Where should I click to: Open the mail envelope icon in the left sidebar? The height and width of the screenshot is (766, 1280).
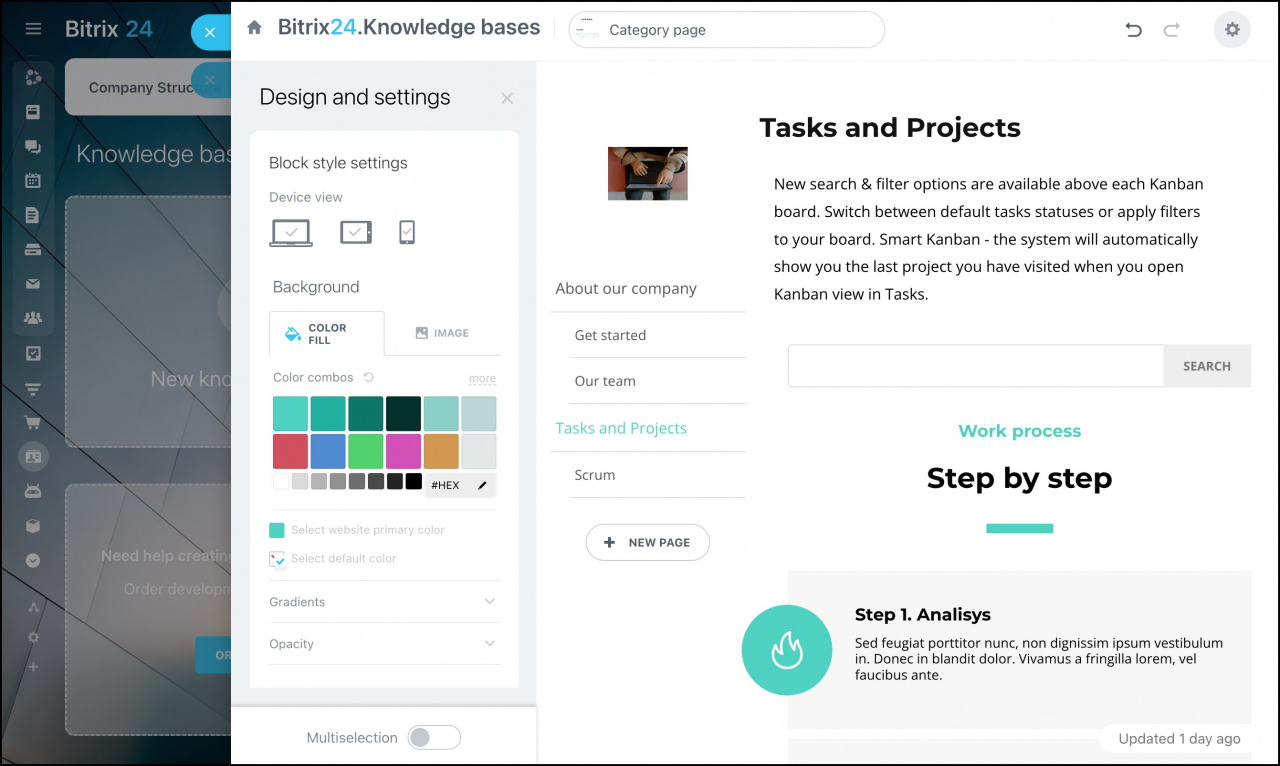[x=33, y=284]
